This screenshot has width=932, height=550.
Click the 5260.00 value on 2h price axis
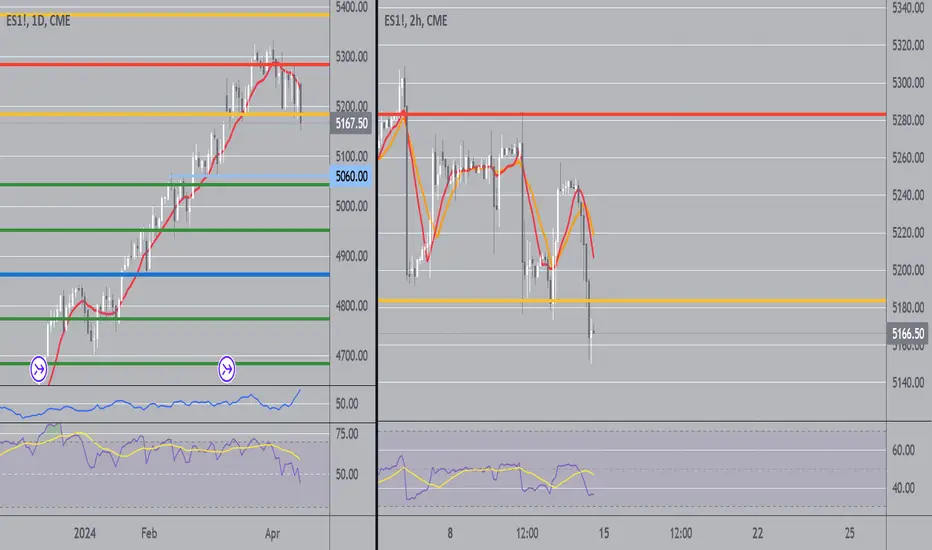[908, 158]
